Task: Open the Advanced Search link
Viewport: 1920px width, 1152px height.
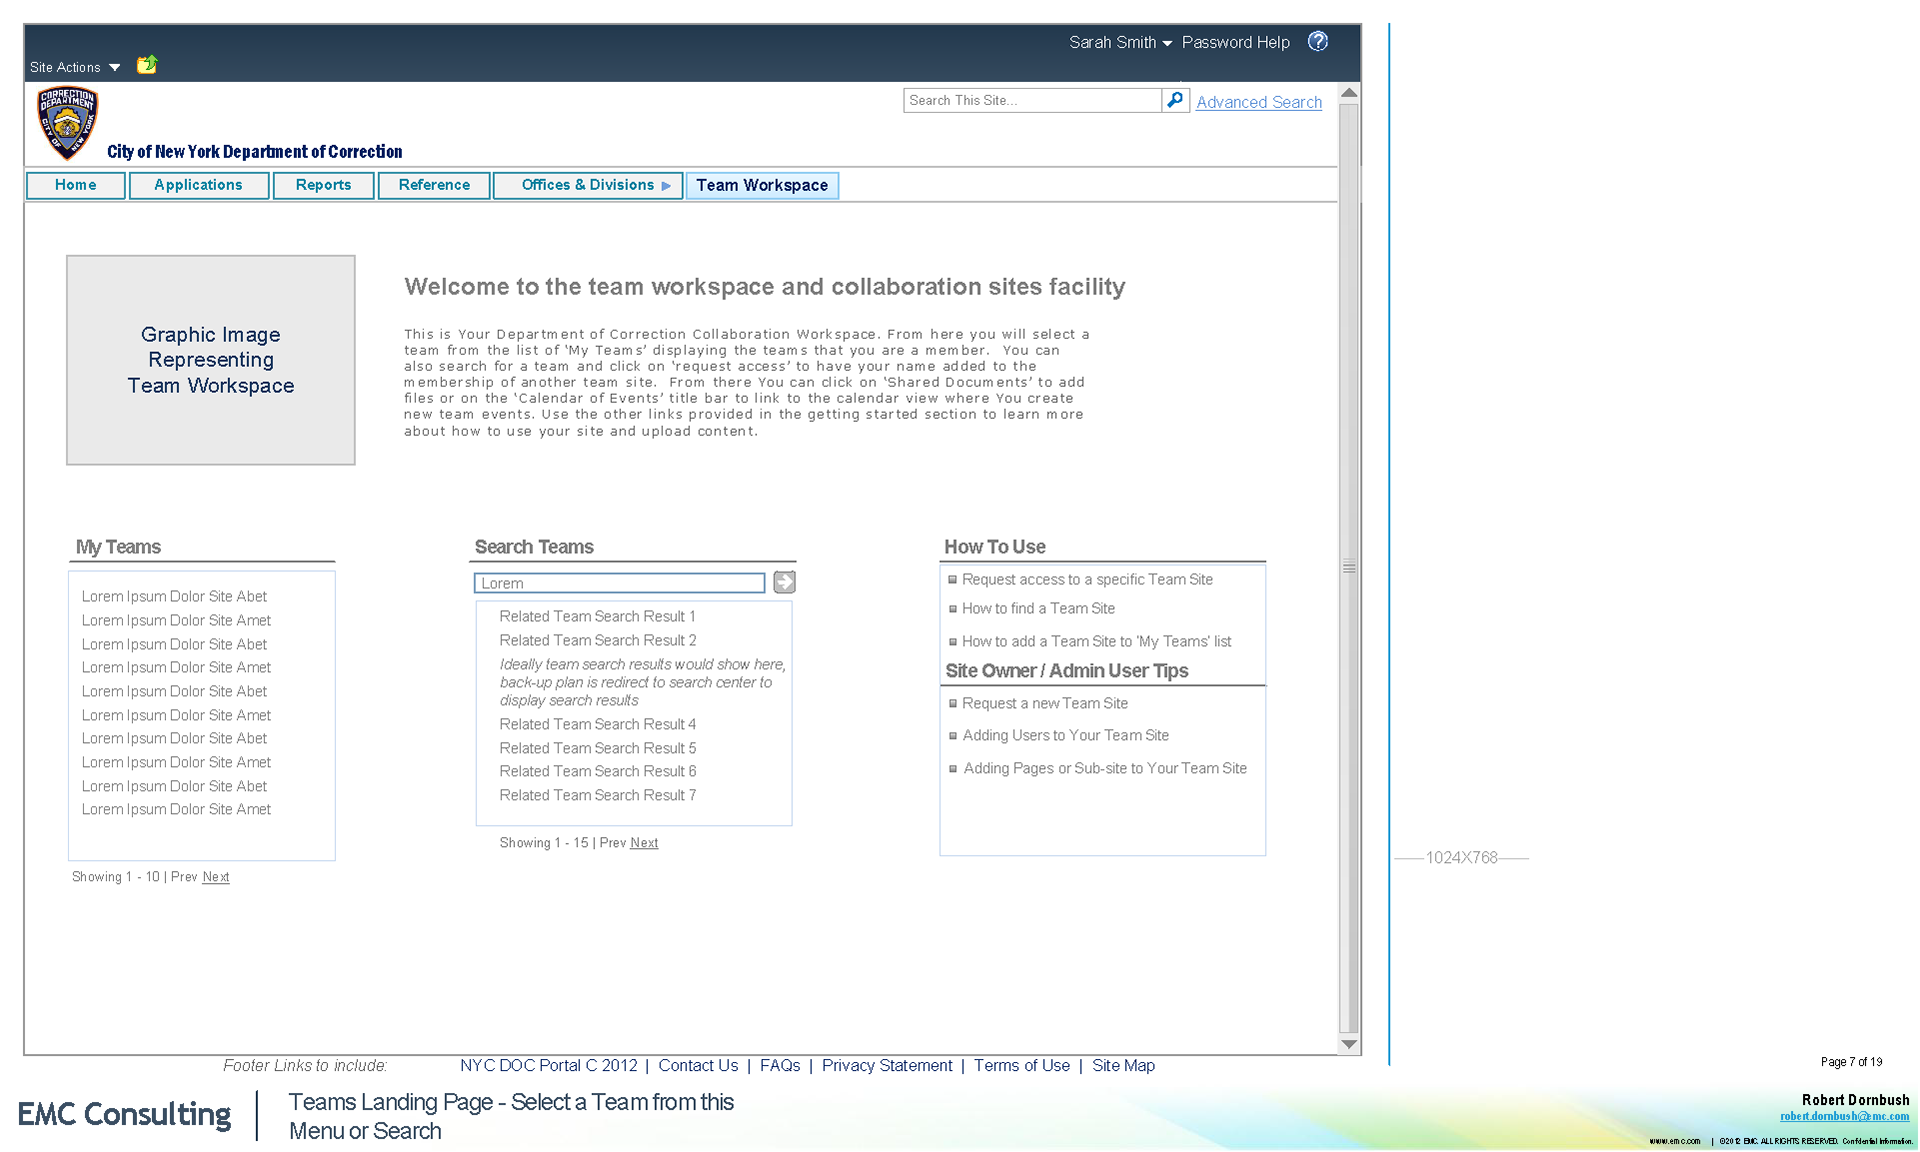Action: 1259,102
